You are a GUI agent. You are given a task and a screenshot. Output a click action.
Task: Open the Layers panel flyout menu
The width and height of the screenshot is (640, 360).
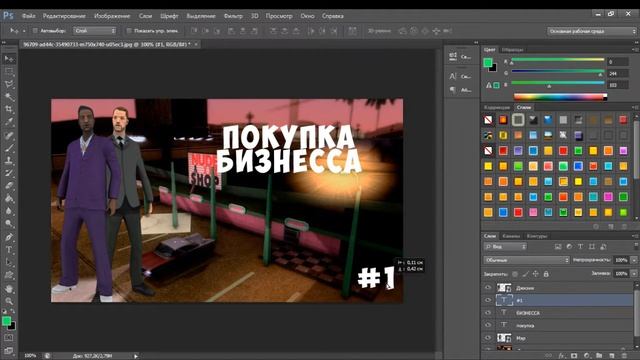click(x=635, y=236)
